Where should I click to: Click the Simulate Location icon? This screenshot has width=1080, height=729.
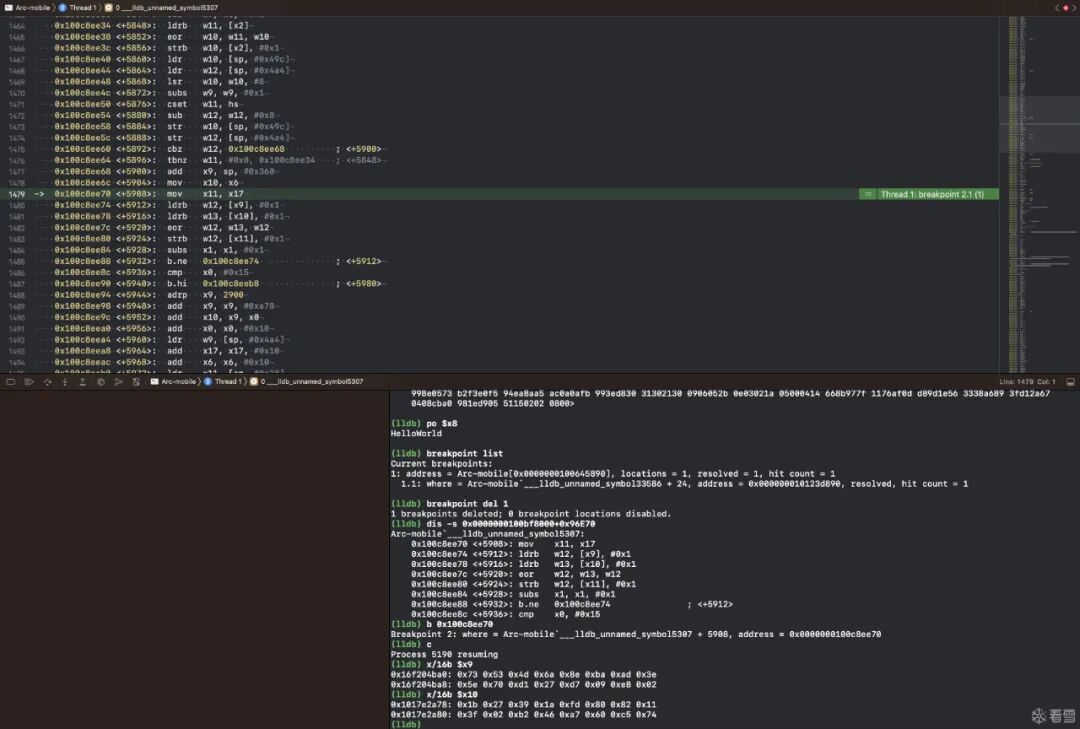pos(136,382)
